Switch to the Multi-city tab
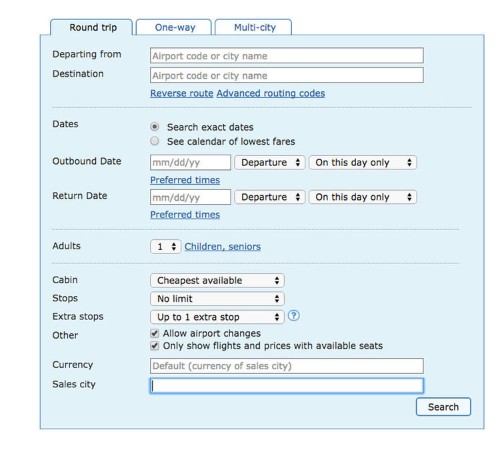This screenshot has height=454, width=500. tap(254, 27)
